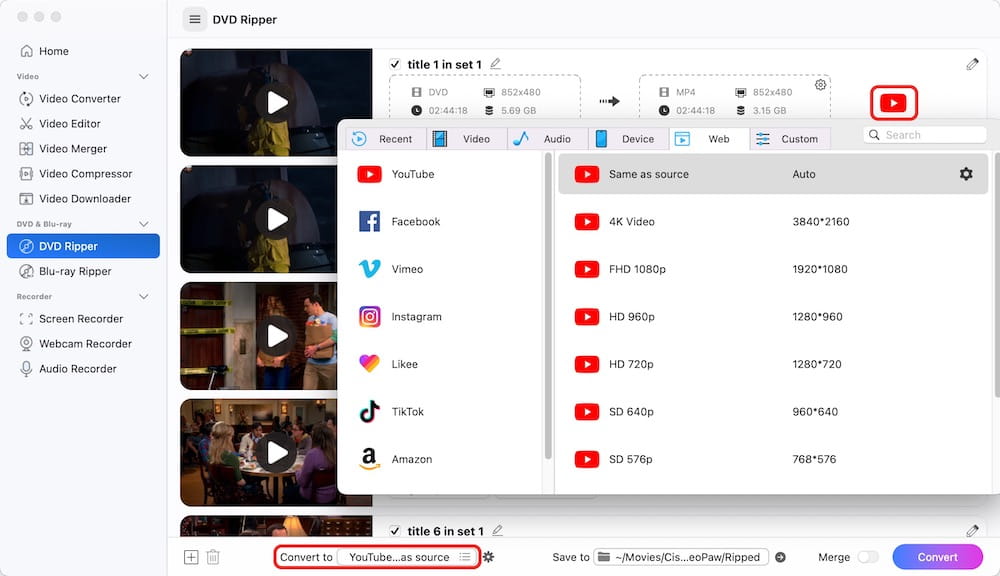Play the dinner table scene thumbnail

(x=277, y=453)
